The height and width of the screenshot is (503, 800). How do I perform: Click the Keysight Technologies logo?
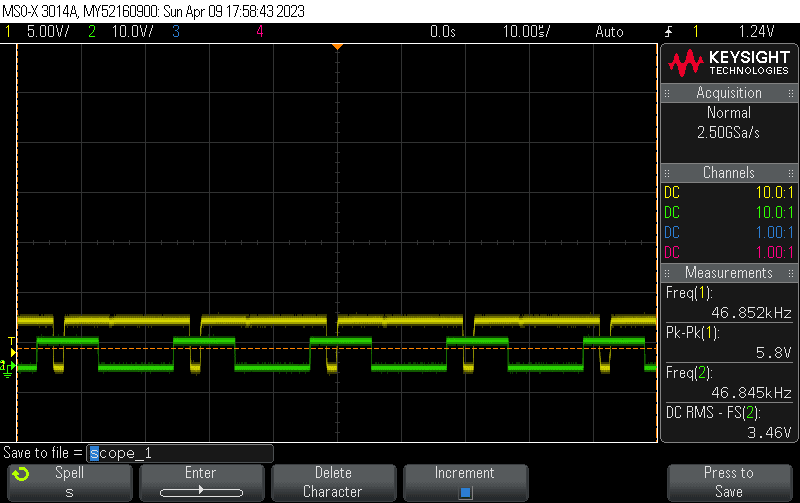coord(728,63)
